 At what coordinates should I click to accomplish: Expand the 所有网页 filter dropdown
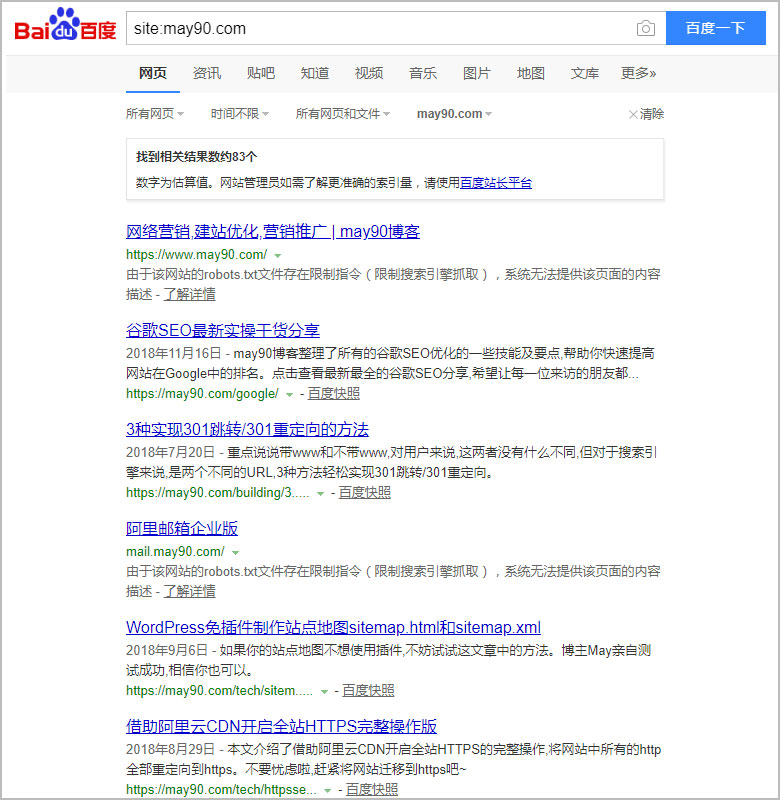pyautogui.click(x=155, y=114)
